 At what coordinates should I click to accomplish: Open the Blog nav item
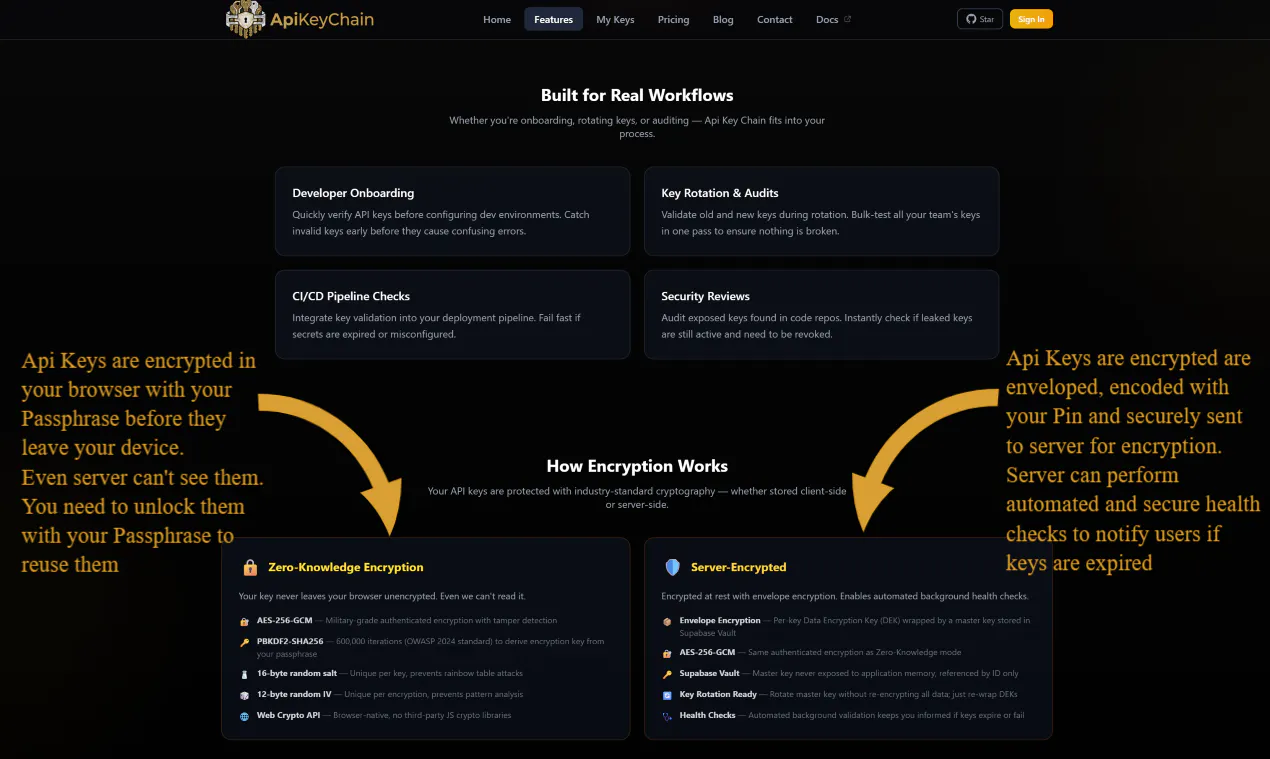723,19
